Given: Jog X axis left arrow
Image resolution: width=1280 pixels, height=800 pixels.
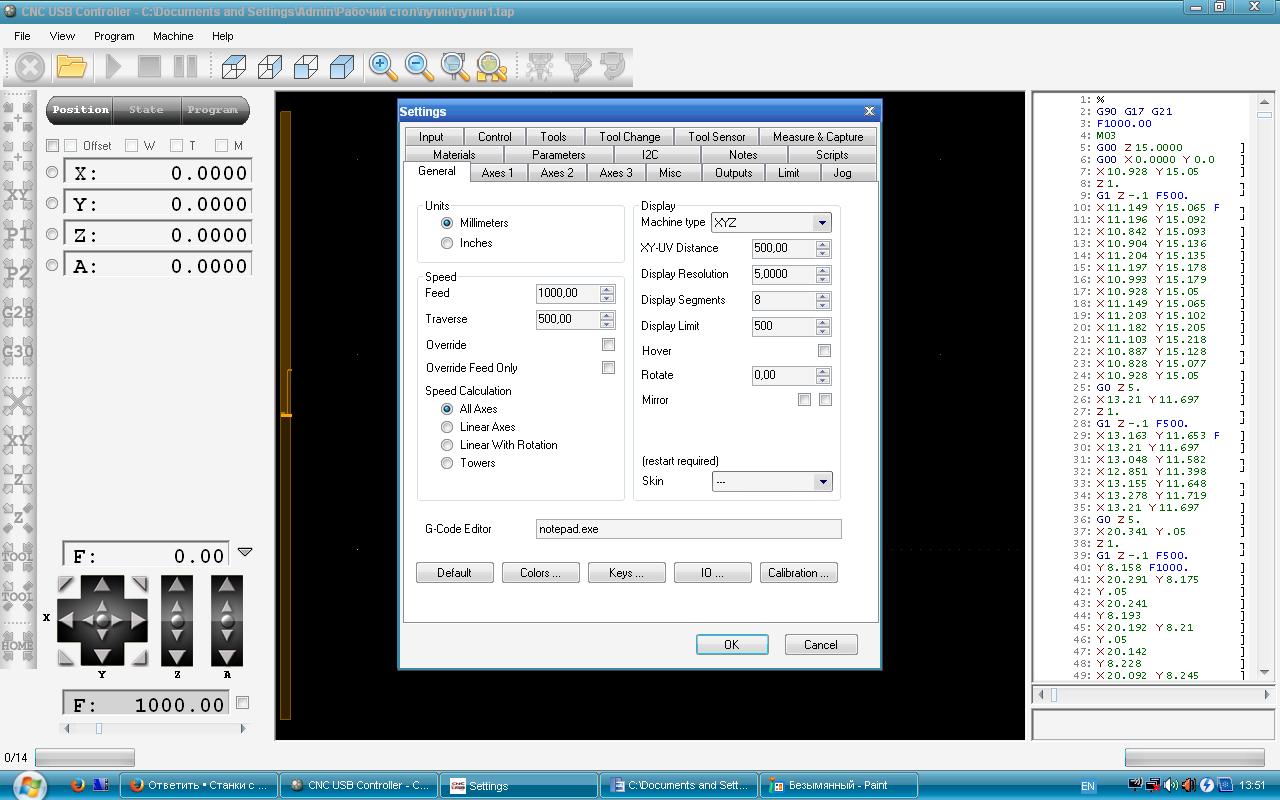Looking at the screenshot, I should (67, 621).
